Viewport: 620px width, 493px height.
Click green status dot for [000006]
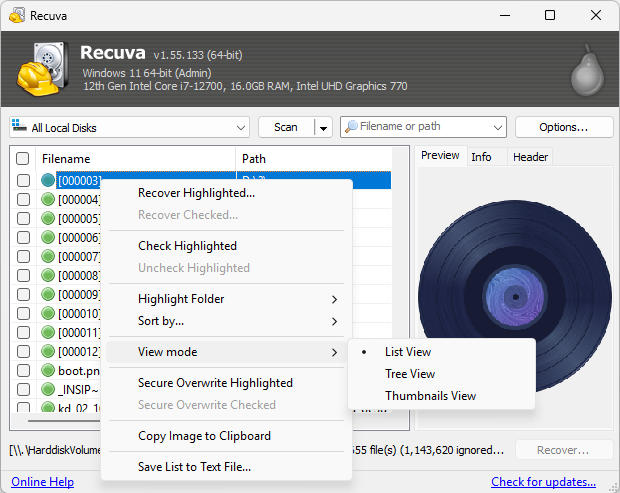tap(48, 237)
